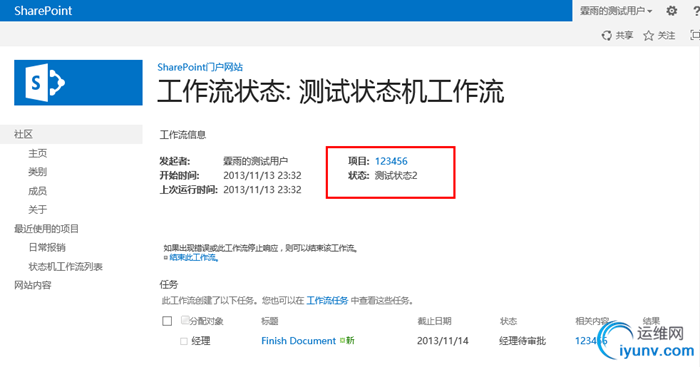Open the SharePoint门户网站 breadcrumb link
Viewport: 700px width, 367px height.
click(x=200, y=67)
